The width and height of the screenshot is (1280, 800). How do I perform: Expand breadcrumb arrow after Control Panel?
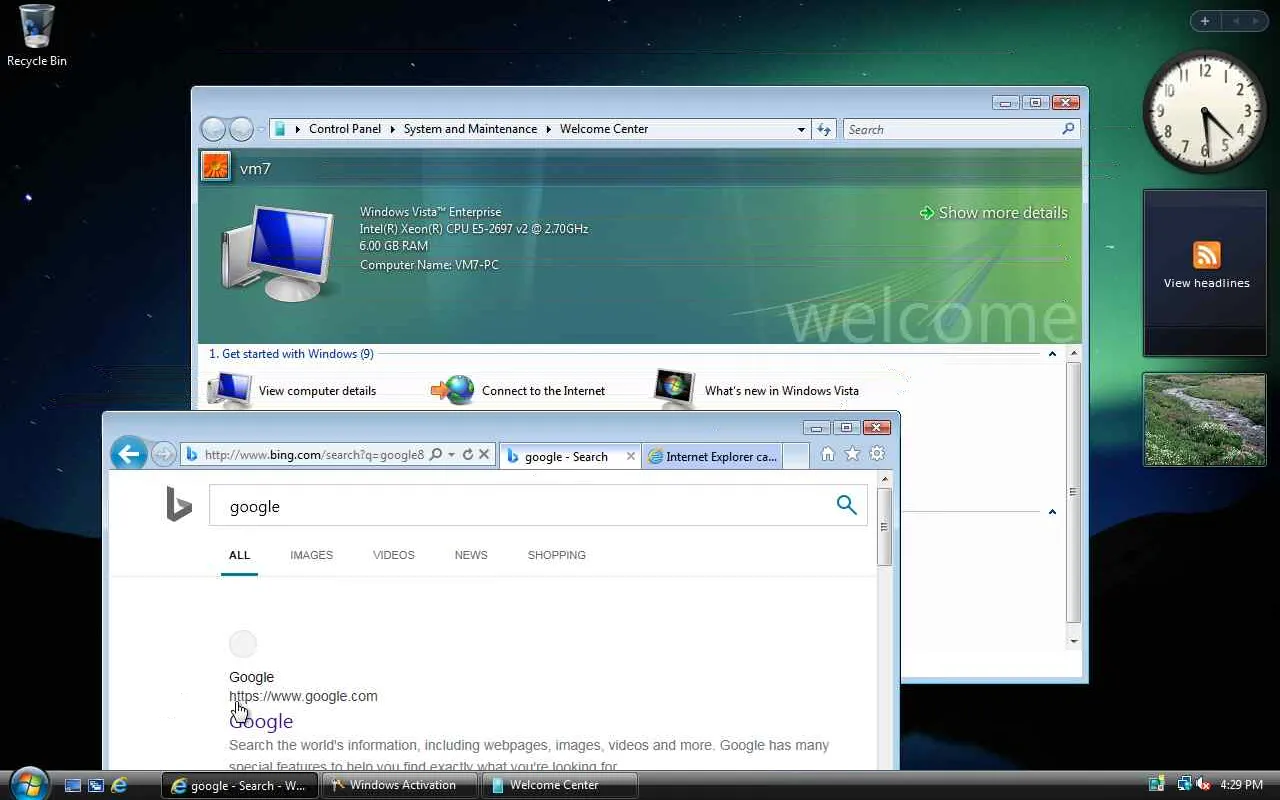392,129
